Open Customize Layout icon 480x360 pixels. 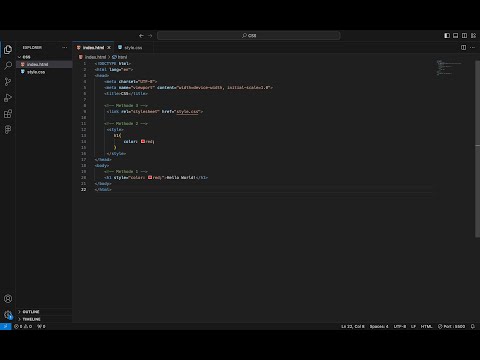(x=473, y=35)
